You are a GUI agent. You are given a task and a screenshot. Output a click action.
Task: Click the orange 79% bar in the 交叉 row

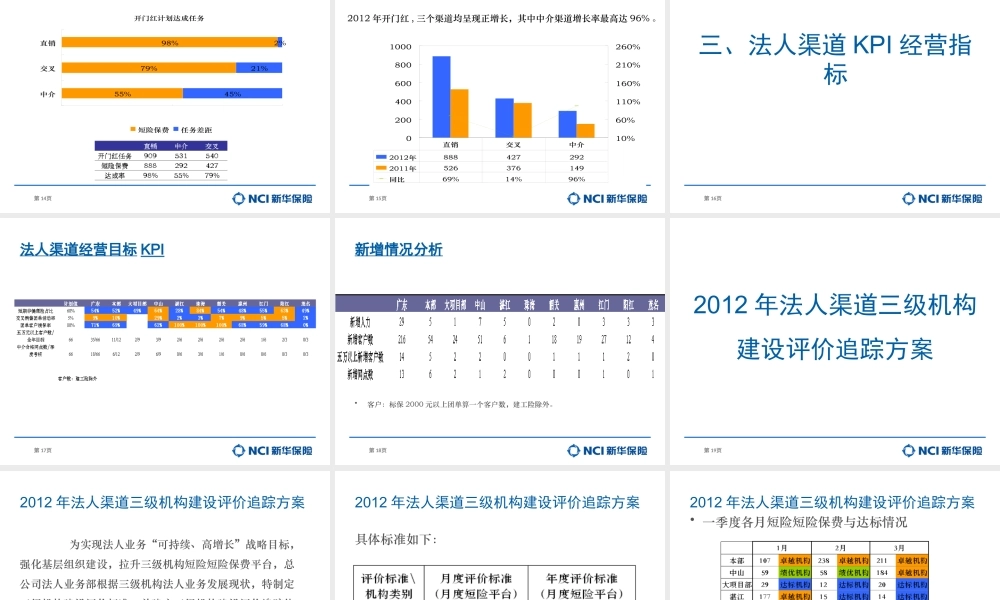[x=149, y=68]
